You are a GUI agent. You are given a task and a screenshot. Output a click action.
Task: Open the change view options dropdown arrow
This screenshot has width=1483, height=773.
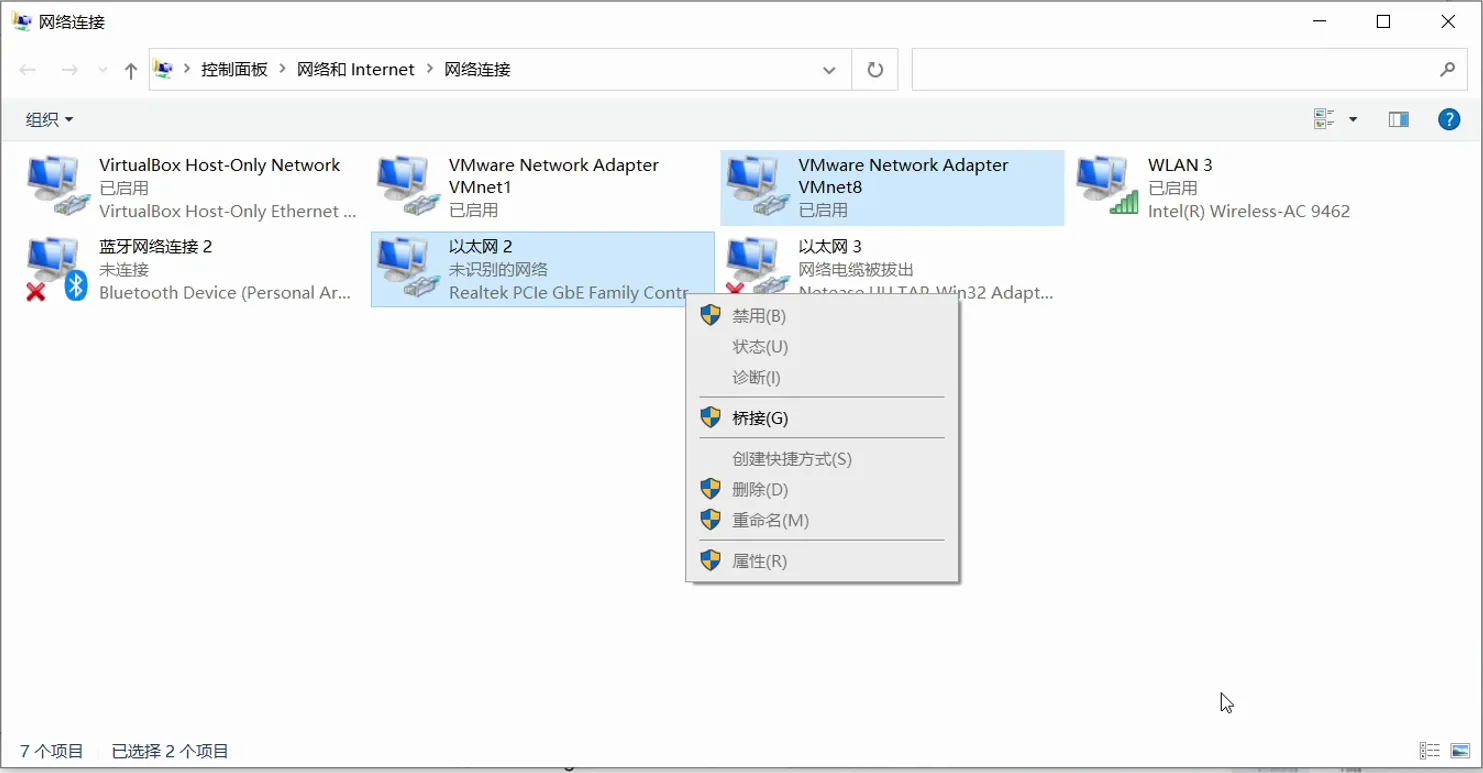point(1353,120)
